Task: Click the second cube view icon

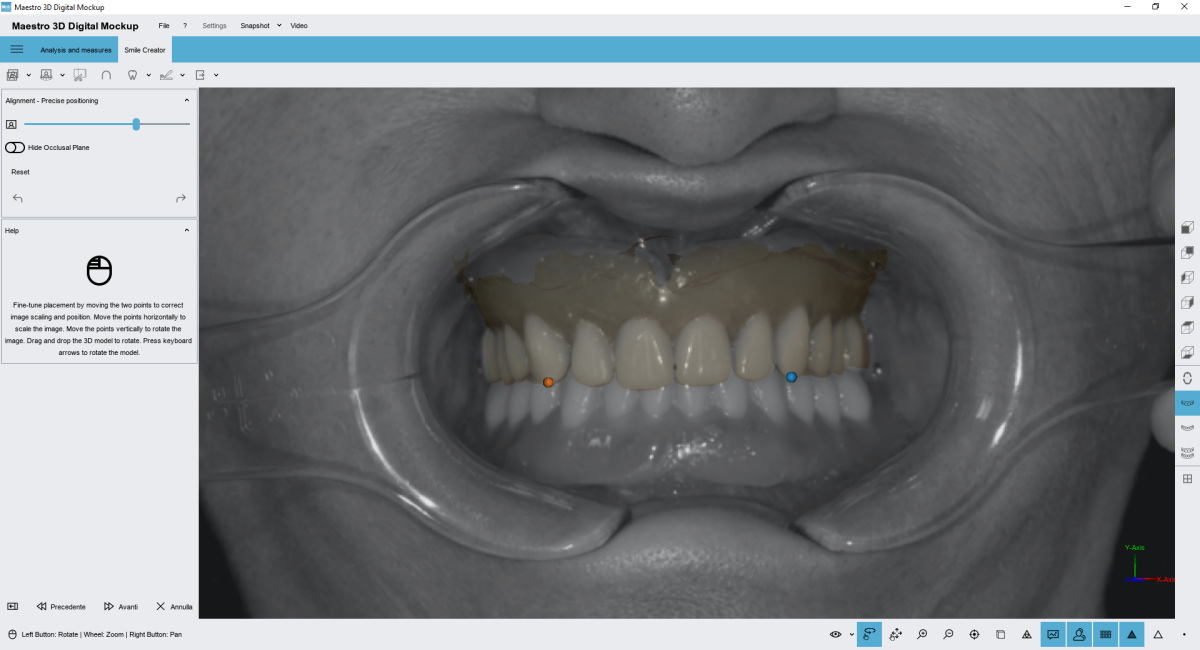Action: tap(1187, 253)
